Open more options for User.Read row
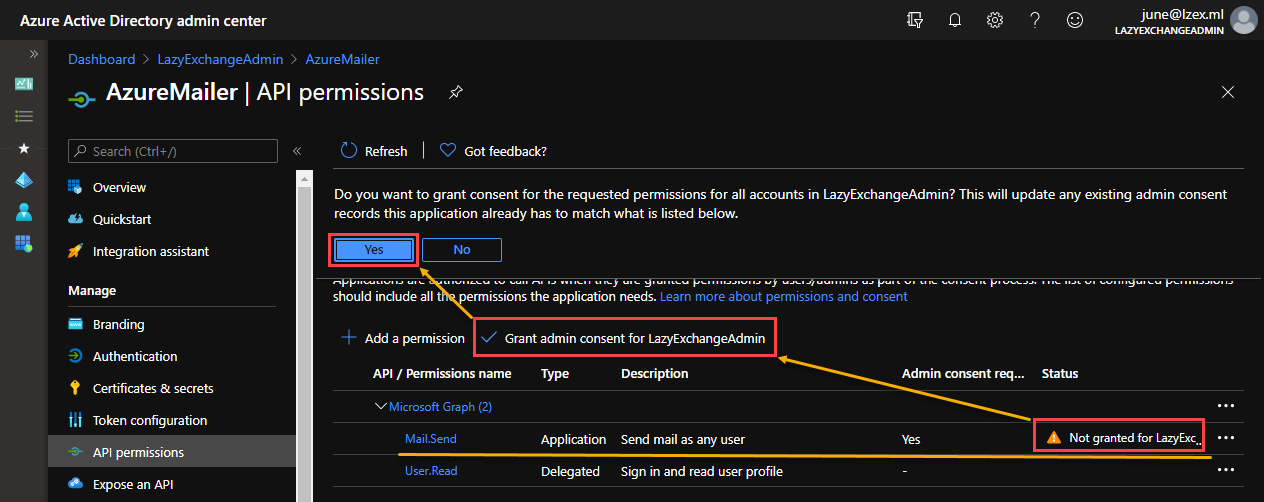This screenshot has width=1264, height=502. 1226,470
